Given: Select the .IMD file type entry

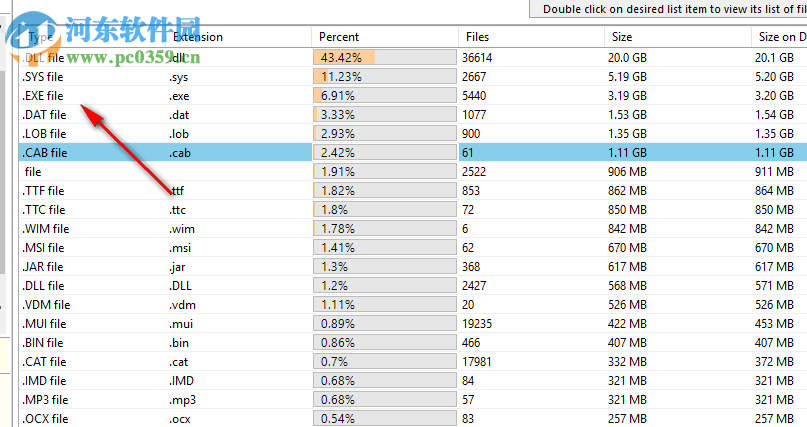Looking at the screenshot, I should pyautogui.click(x=44, y=381).
